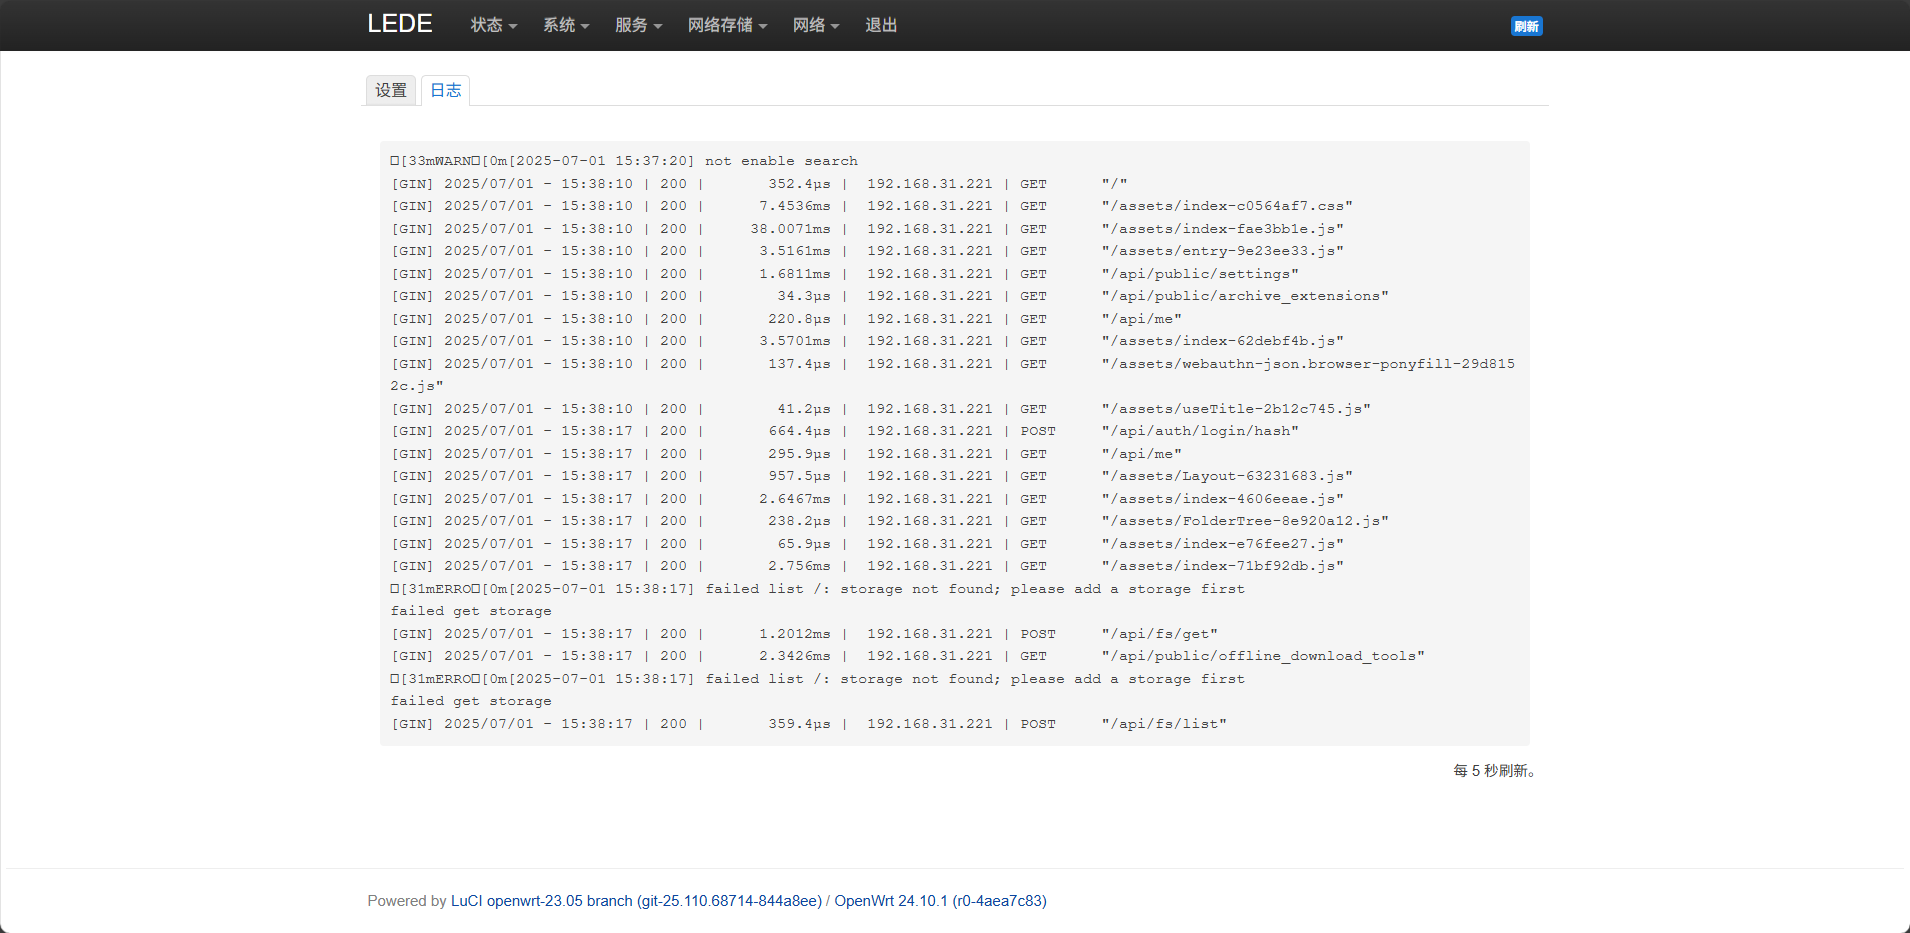
Task: Click the 38.0071ms latency value
Action: coord(791,229)
